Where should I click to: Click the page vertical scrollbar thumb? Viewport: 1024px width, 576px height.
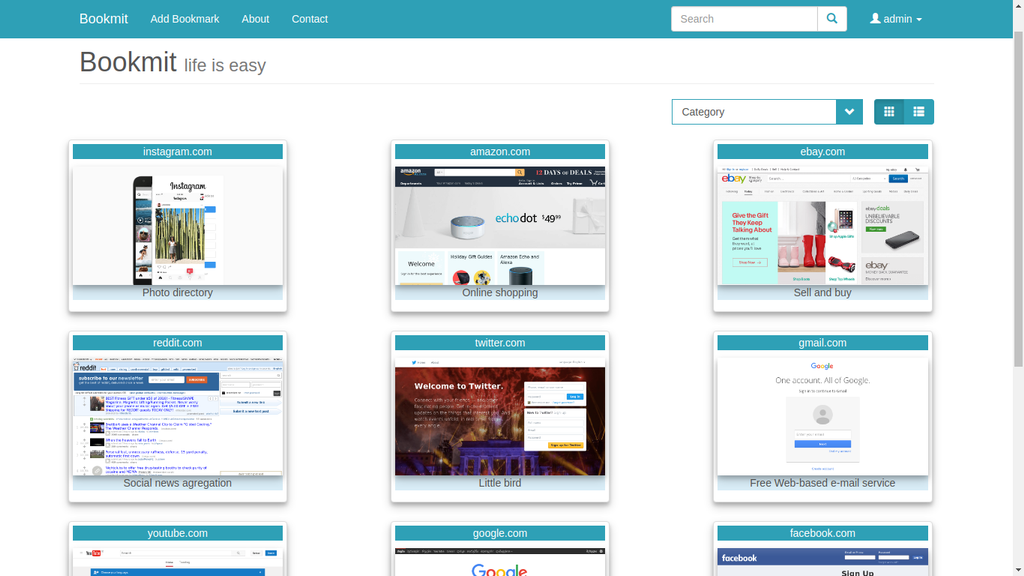pos(1018,198)
